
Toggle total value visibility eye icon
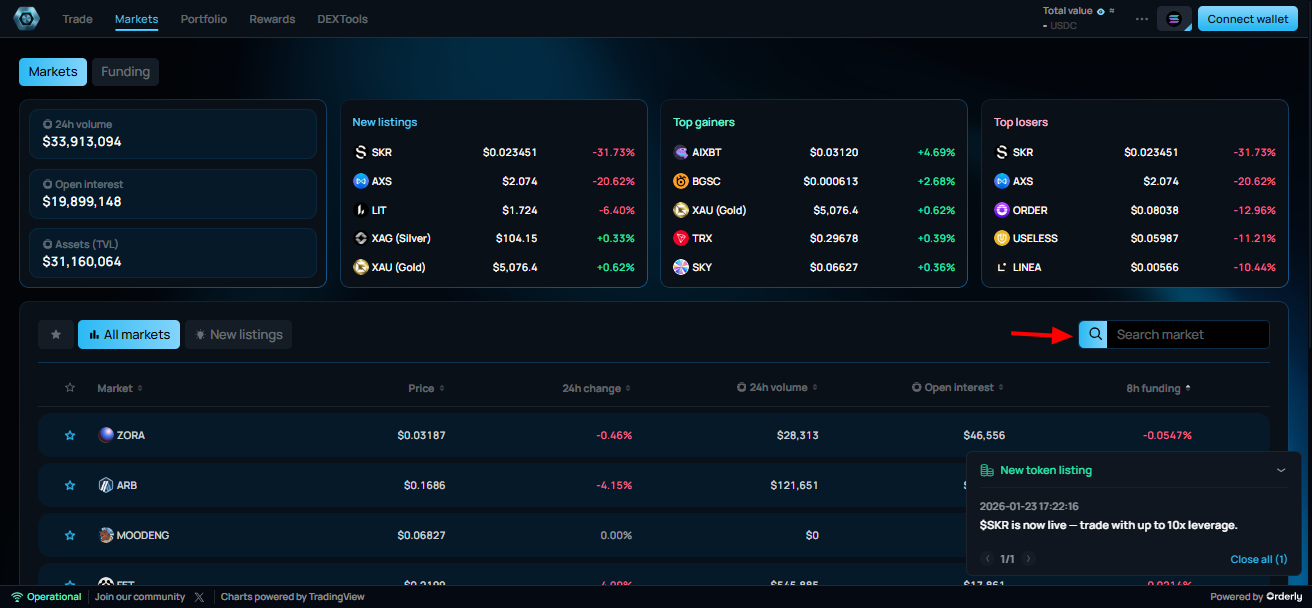coord(1100,11)
